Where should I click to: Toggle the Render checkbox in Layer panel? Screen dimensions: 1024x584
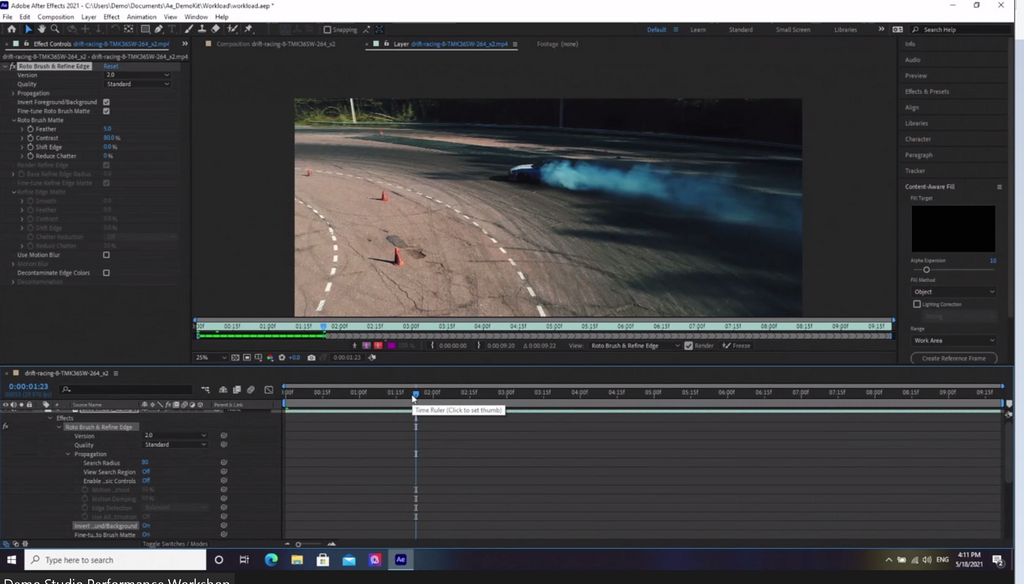[688, 346]
